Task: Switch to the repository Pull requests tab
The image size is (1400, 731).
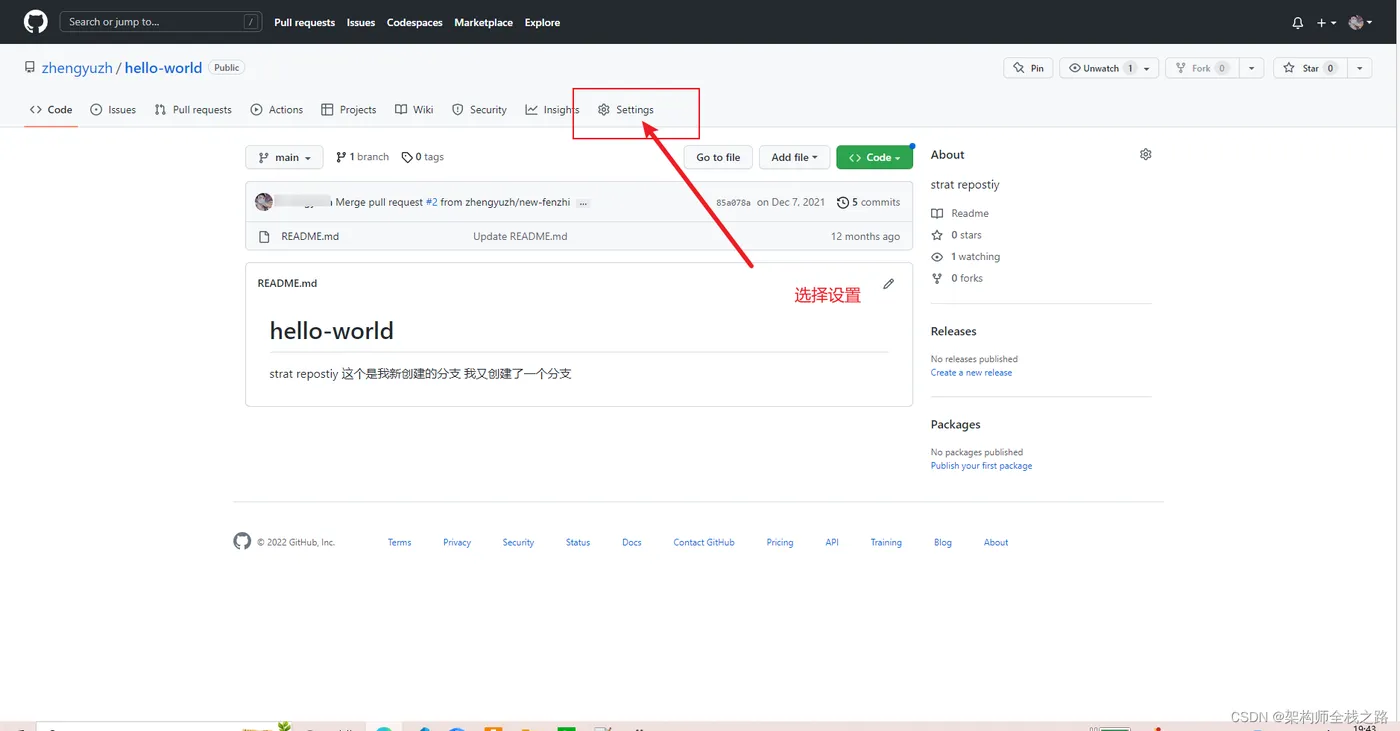Action: 193,110
